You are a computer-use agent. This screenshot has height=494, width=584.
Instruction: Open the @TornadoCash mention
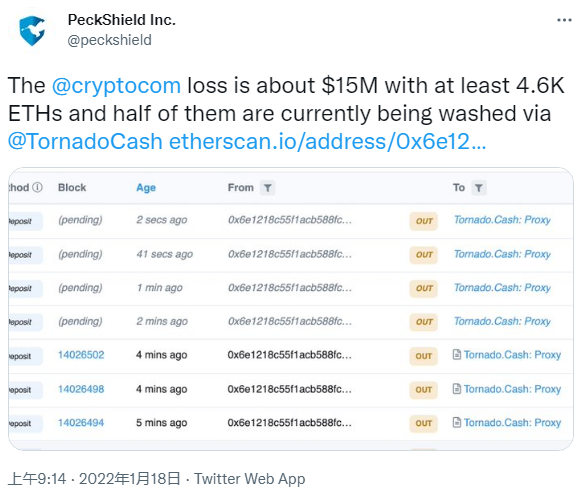tap(85, 142)
